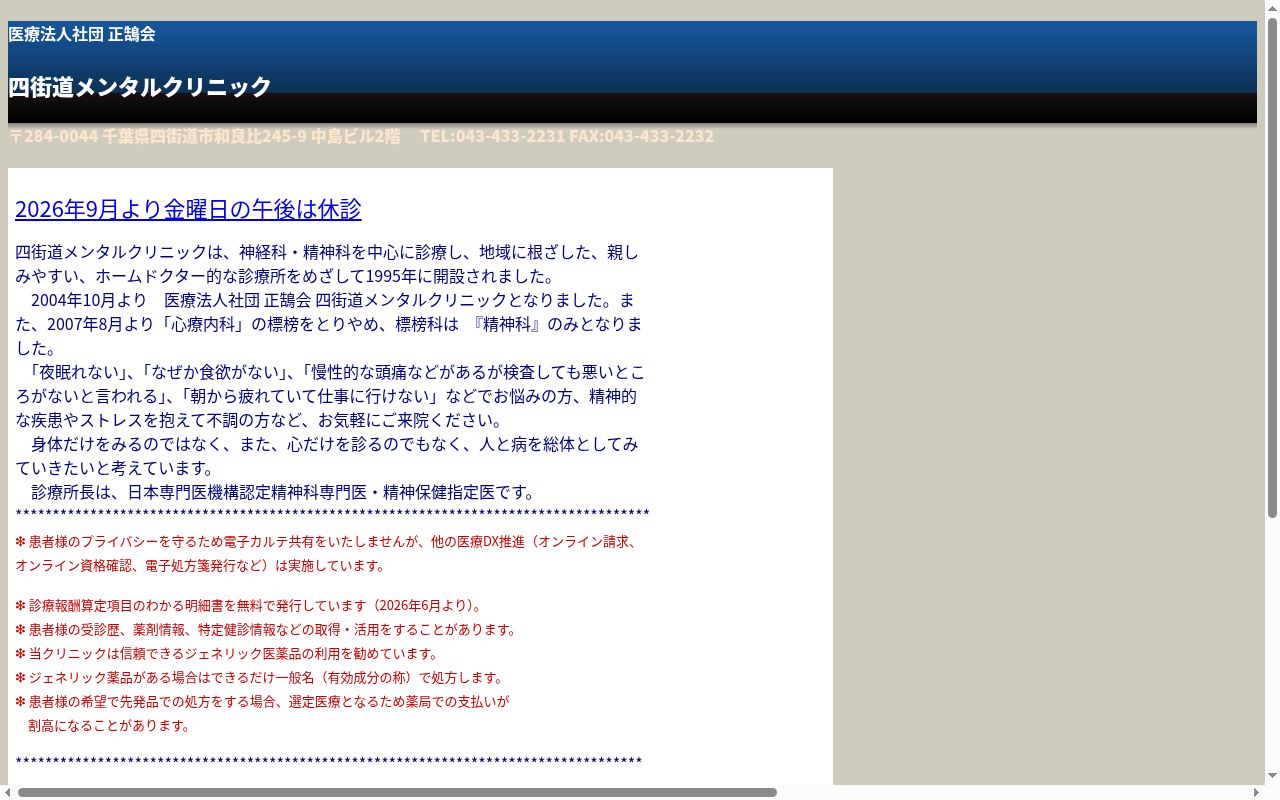Click the red notice 患者様のプライバシーを守るため

(x=326, y=554)
